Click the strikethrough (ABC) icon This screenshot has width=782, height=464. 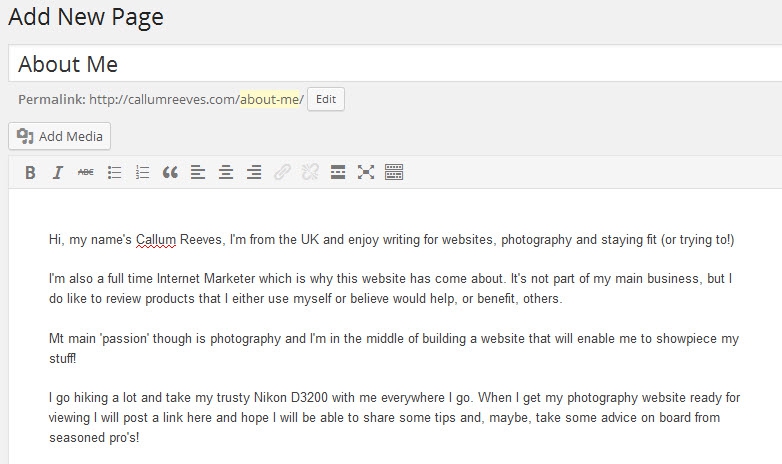tap(86, 173)
